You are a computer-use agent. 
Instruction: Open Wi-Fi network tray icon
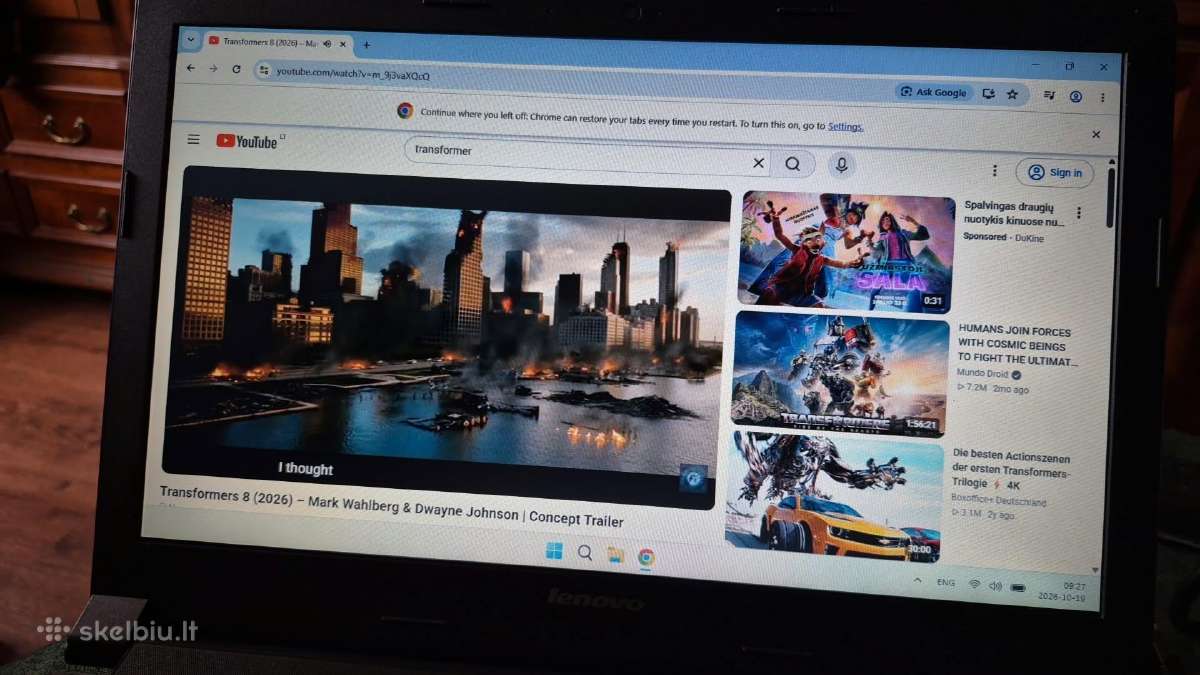coord(973,583)
